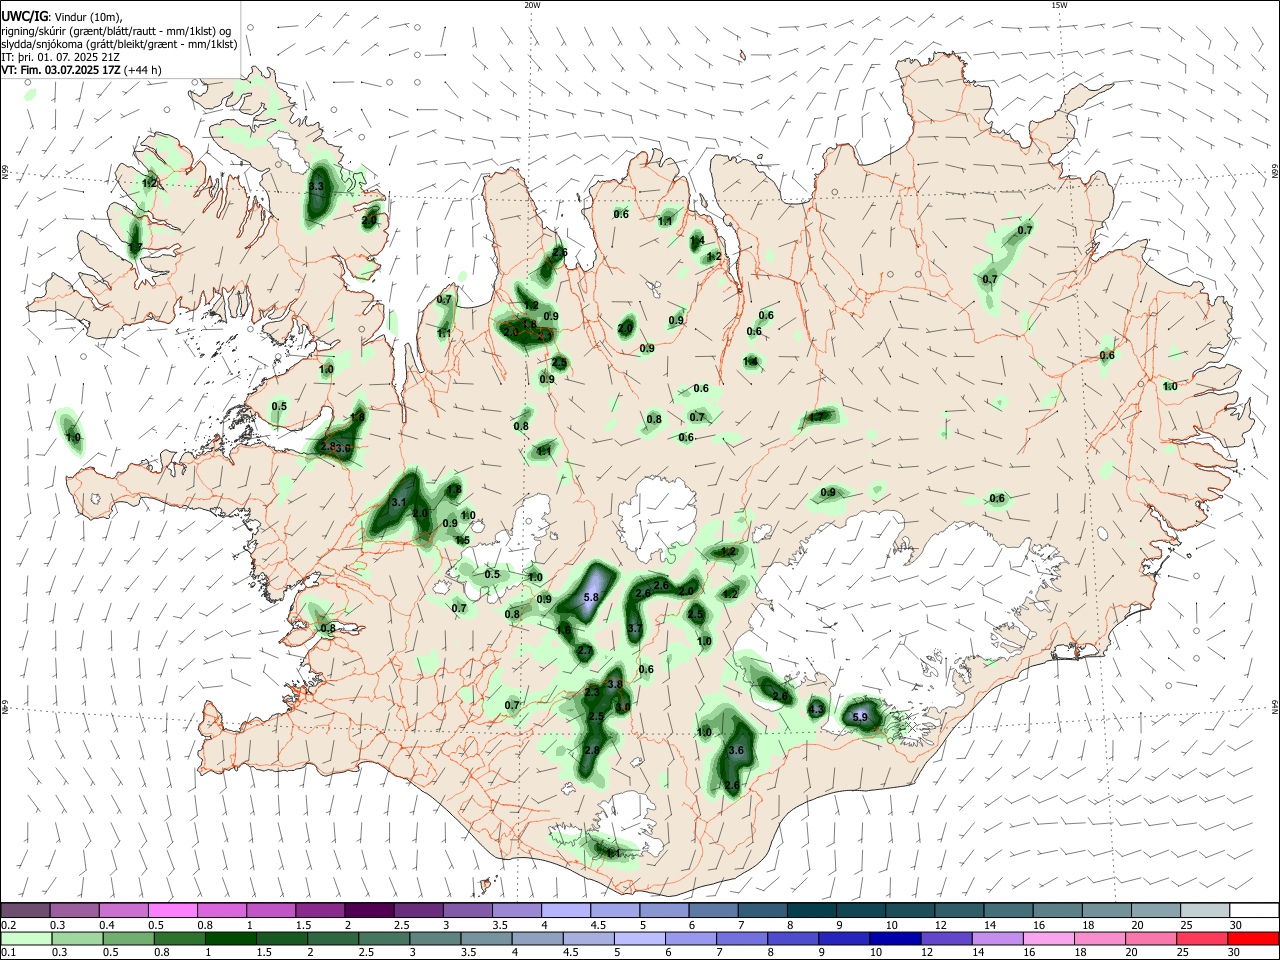Click the 'VT: Fim. 03.07.2025 17Z (+44 h)' line

tap(82, 70)
